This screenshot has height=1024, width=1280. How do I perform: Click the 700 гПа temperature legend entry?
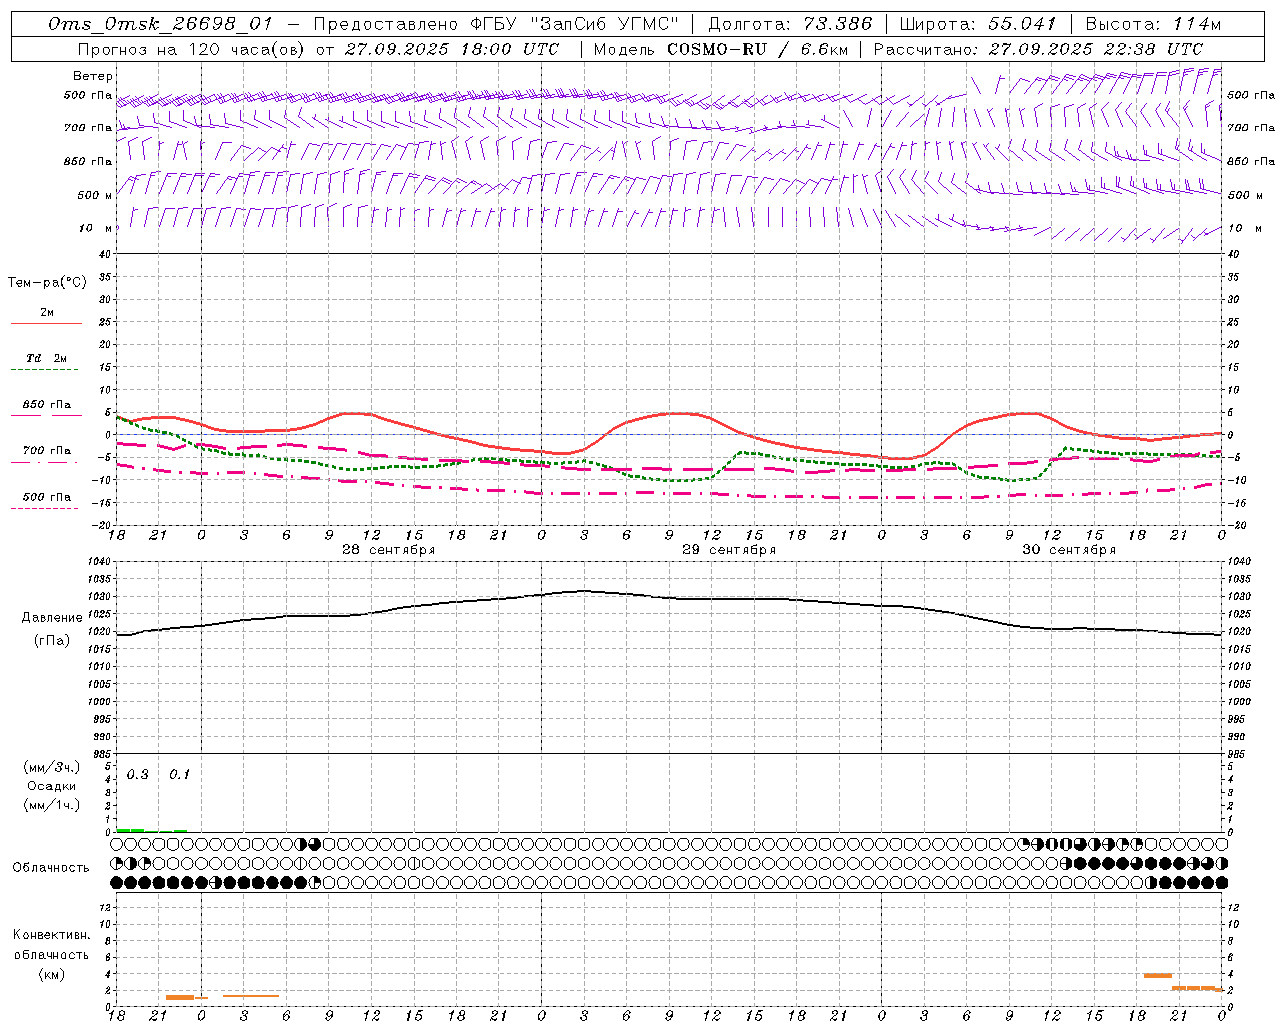tap(47, 451)
